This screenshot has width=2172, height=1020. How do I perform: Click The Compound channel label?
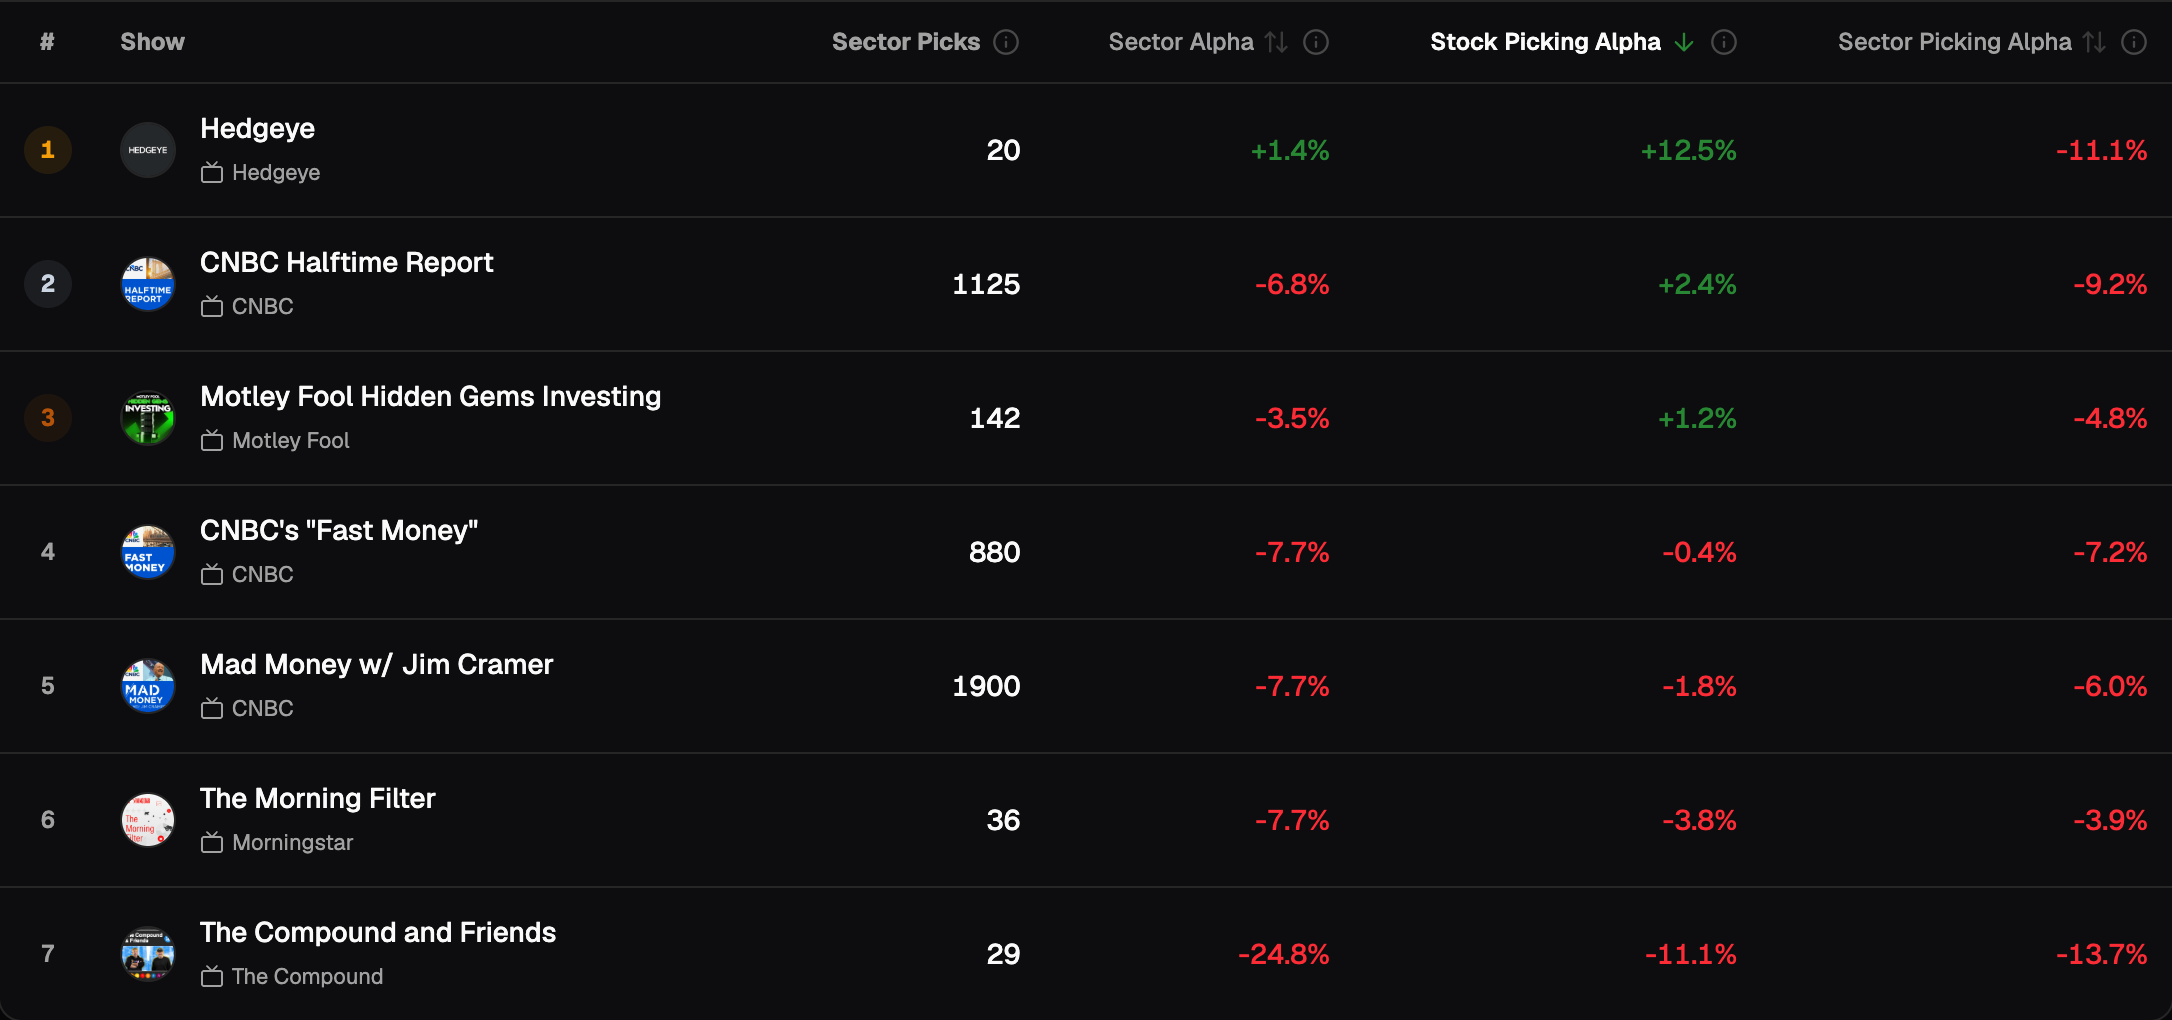click(x=308, y=977)
